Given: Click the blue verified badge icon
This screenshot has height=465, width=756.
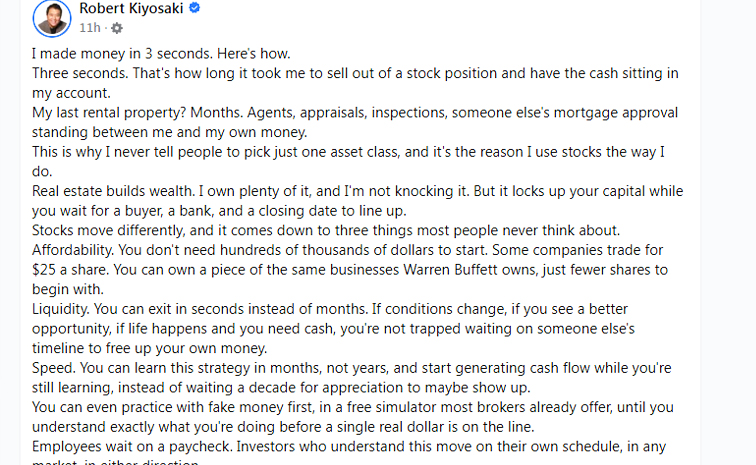Looking at the screenshot, I should point(194,8).
